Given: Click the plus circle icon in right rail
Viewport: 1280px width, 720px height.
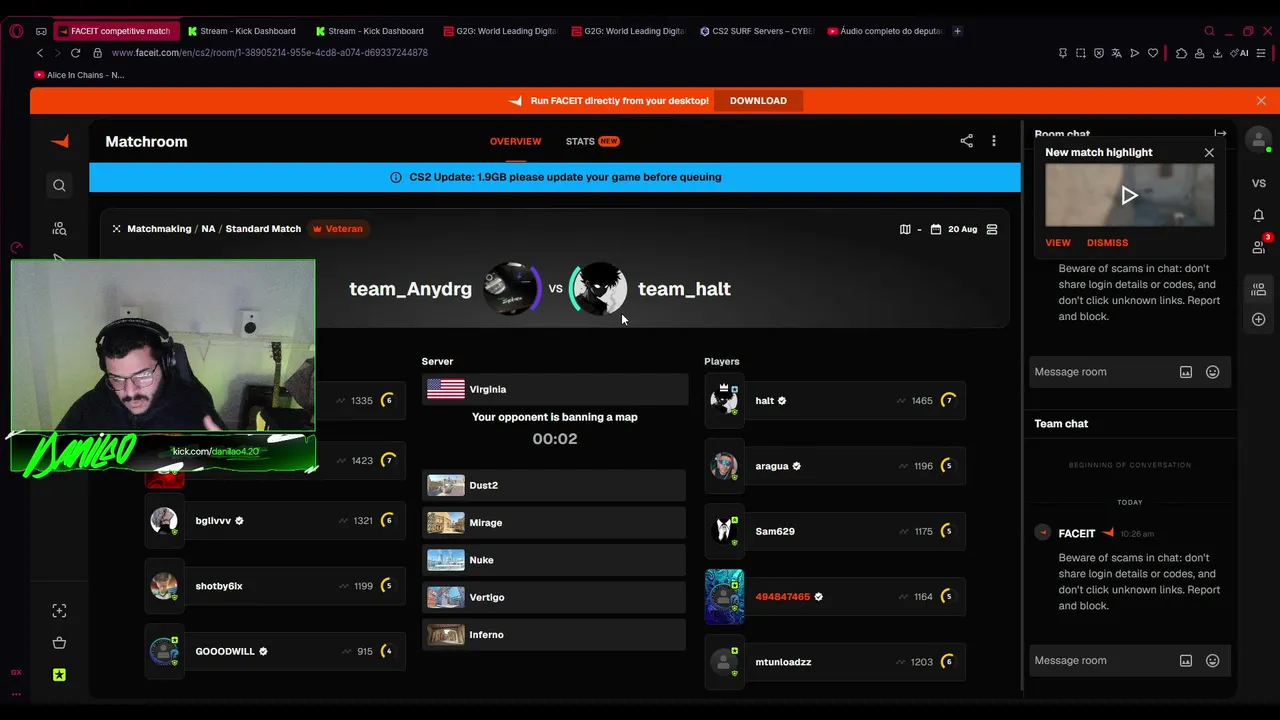Looking at the screenshot, I should pos(1259,319).
